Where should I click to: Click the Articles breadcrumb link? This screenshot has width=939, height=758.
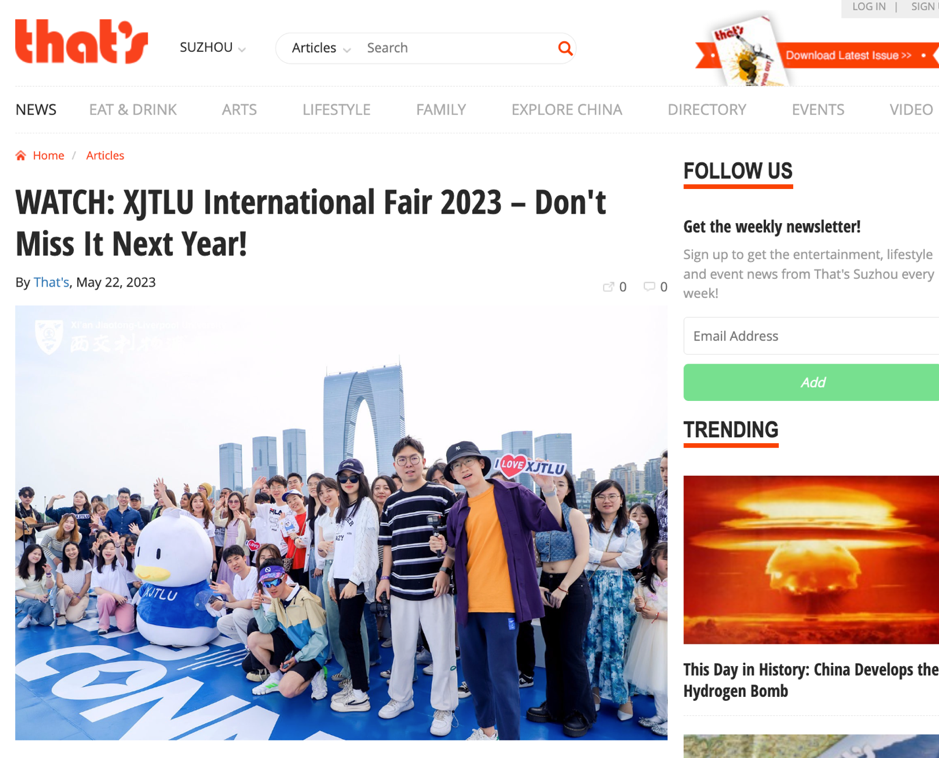click(105, 156)
